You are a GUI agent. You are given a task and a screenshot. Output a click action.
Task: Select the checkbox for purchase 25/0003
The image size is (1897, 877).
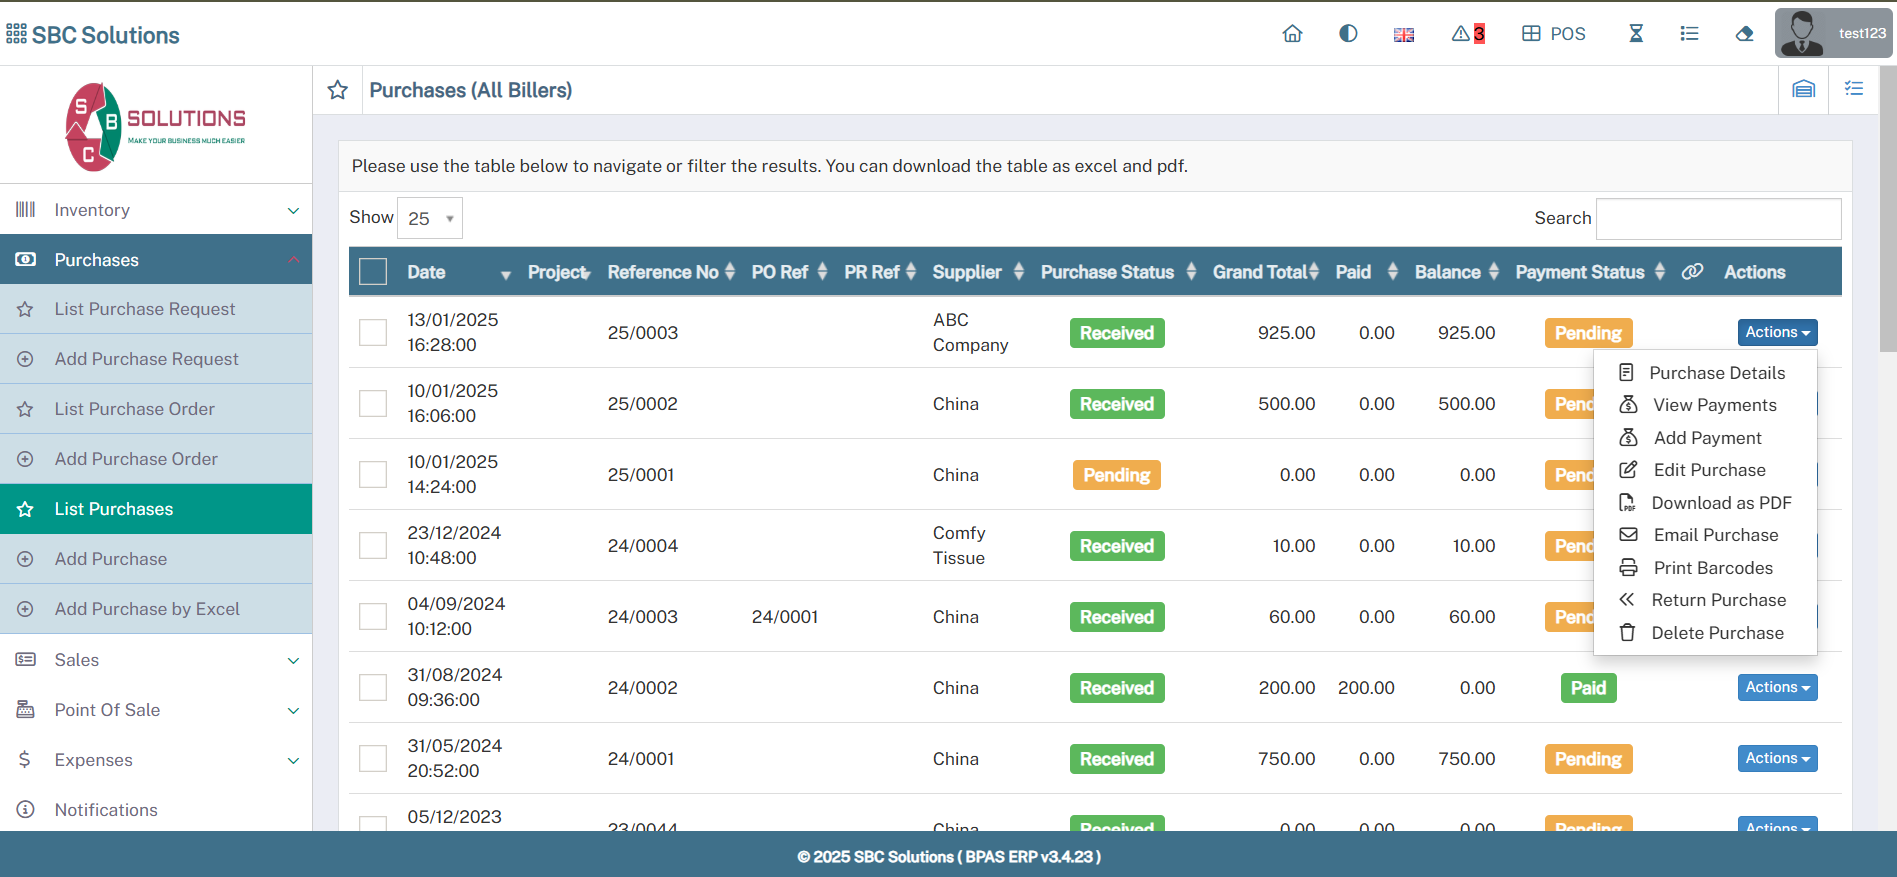373,333
